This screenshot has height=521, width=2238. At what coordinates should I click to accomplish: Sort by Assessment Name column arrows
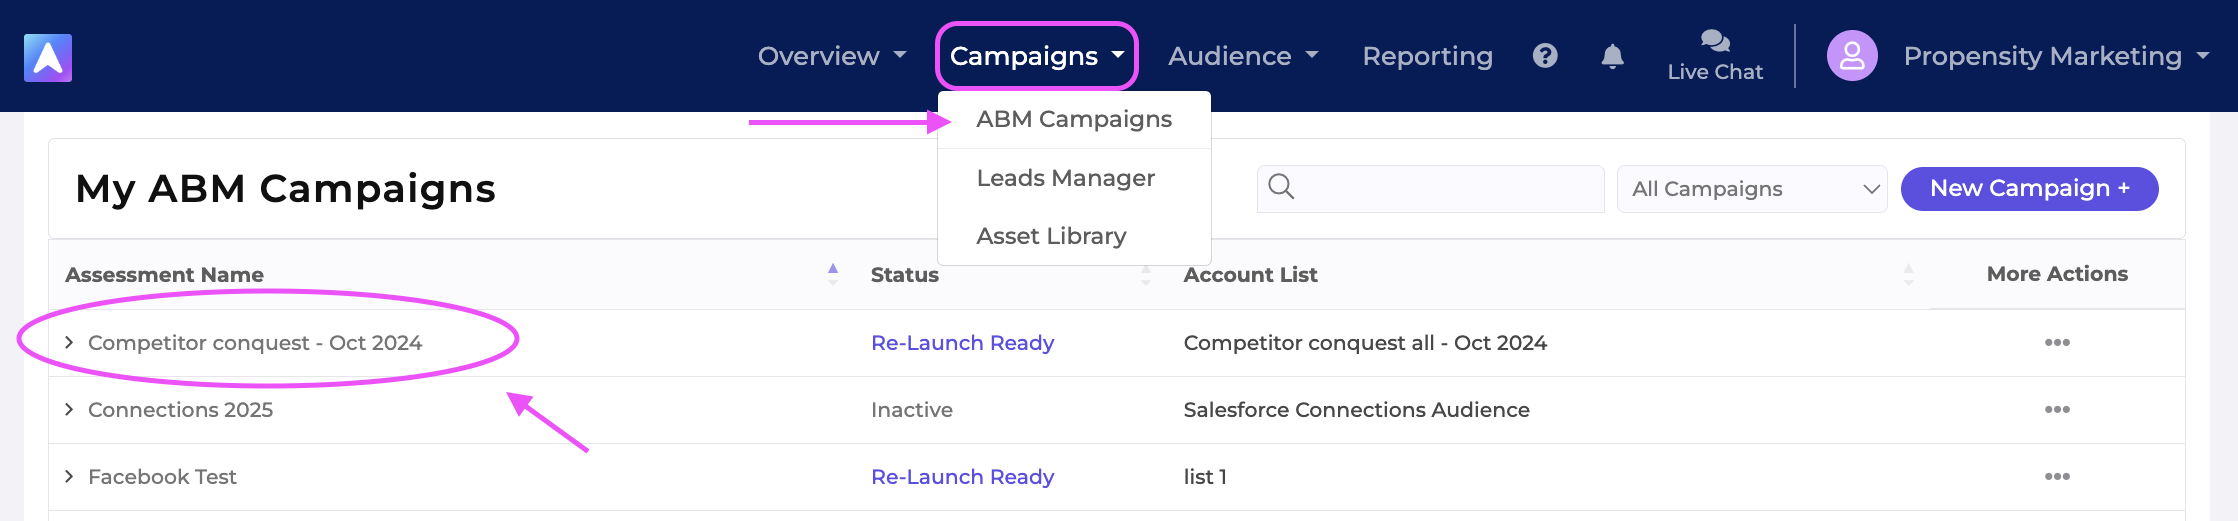pos(833,275)
